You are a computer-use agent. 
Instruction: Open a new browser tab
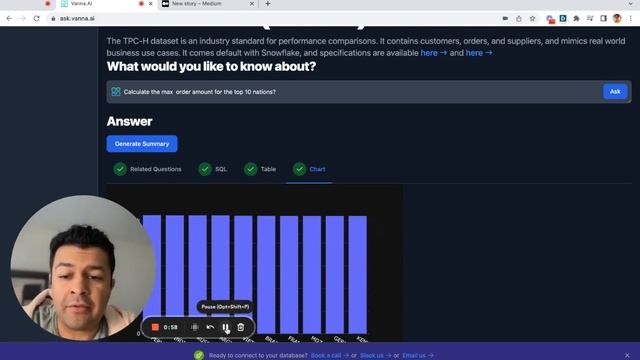[268, 4]
